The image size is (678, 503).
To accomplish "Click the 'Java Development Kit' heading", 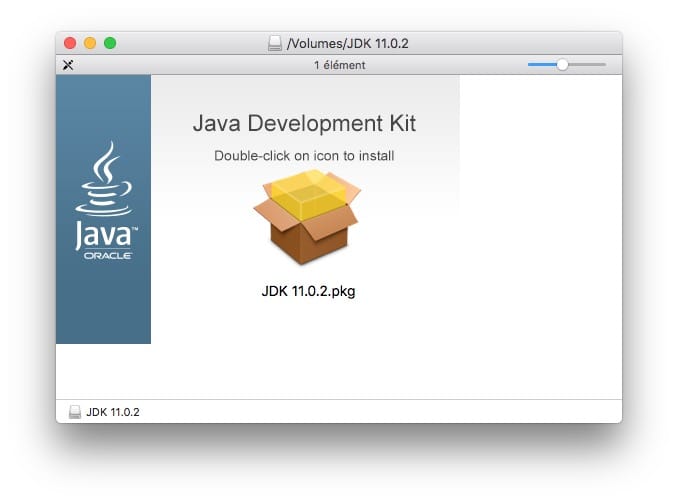I will click(x=304, y=123).
